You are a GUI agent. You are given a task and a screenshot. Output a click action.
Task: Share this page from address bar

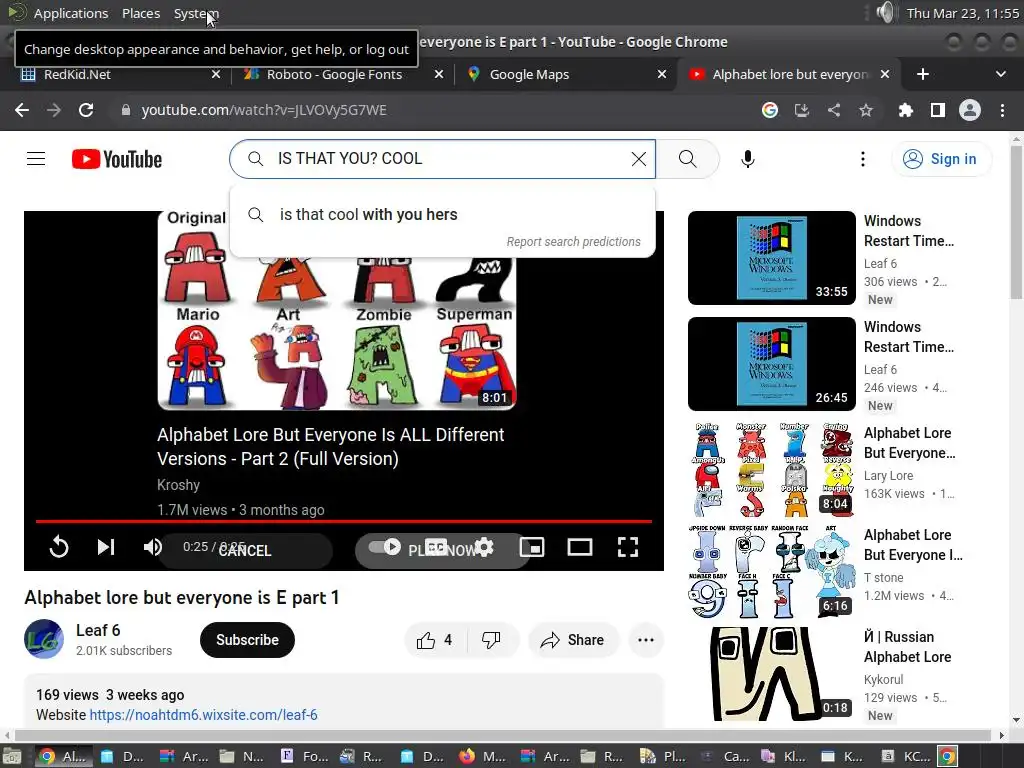(x=834, y=110)
